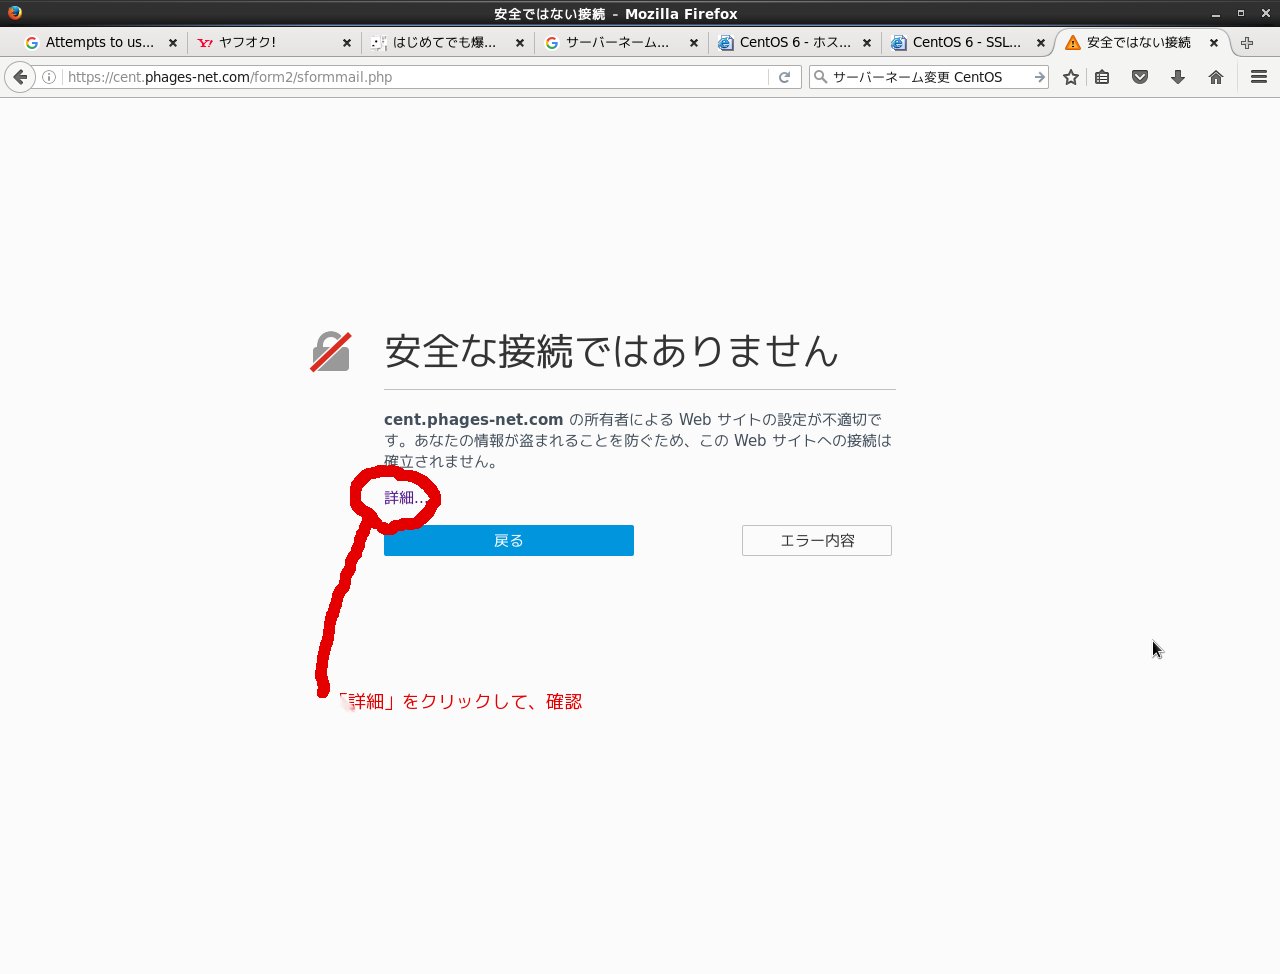Viewport: 1280px width, 974px height.
Task: Click the cent.phages-net.com bold text
Action: [x=474, y=419]
